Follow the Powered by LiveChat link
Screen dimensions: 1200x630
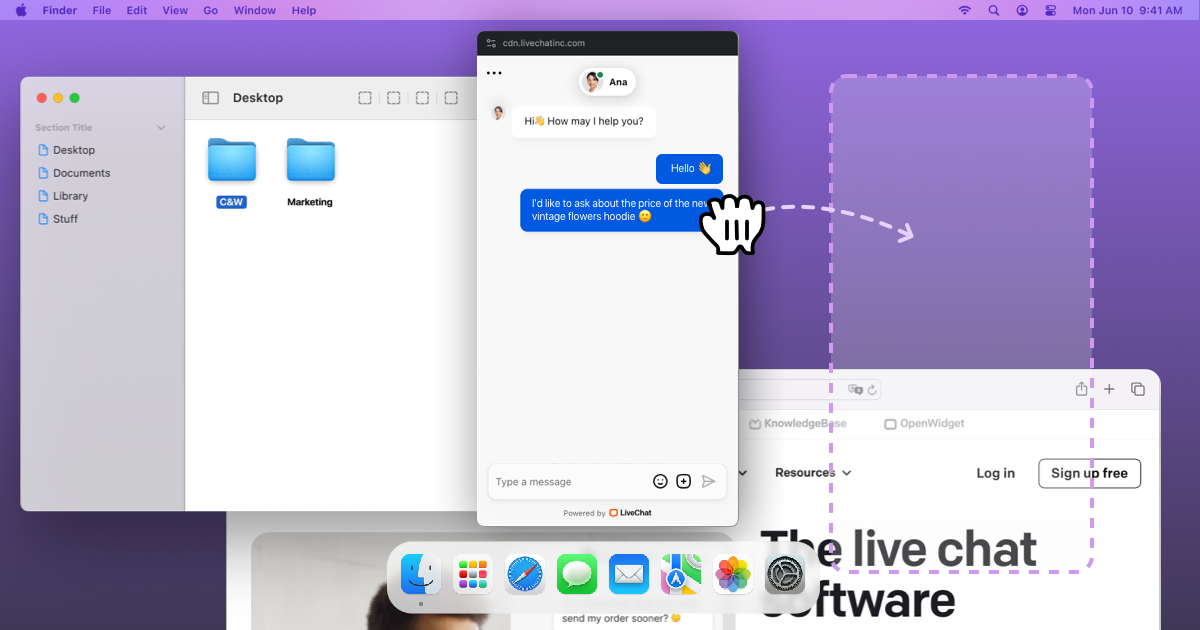[x=608, y=513]
